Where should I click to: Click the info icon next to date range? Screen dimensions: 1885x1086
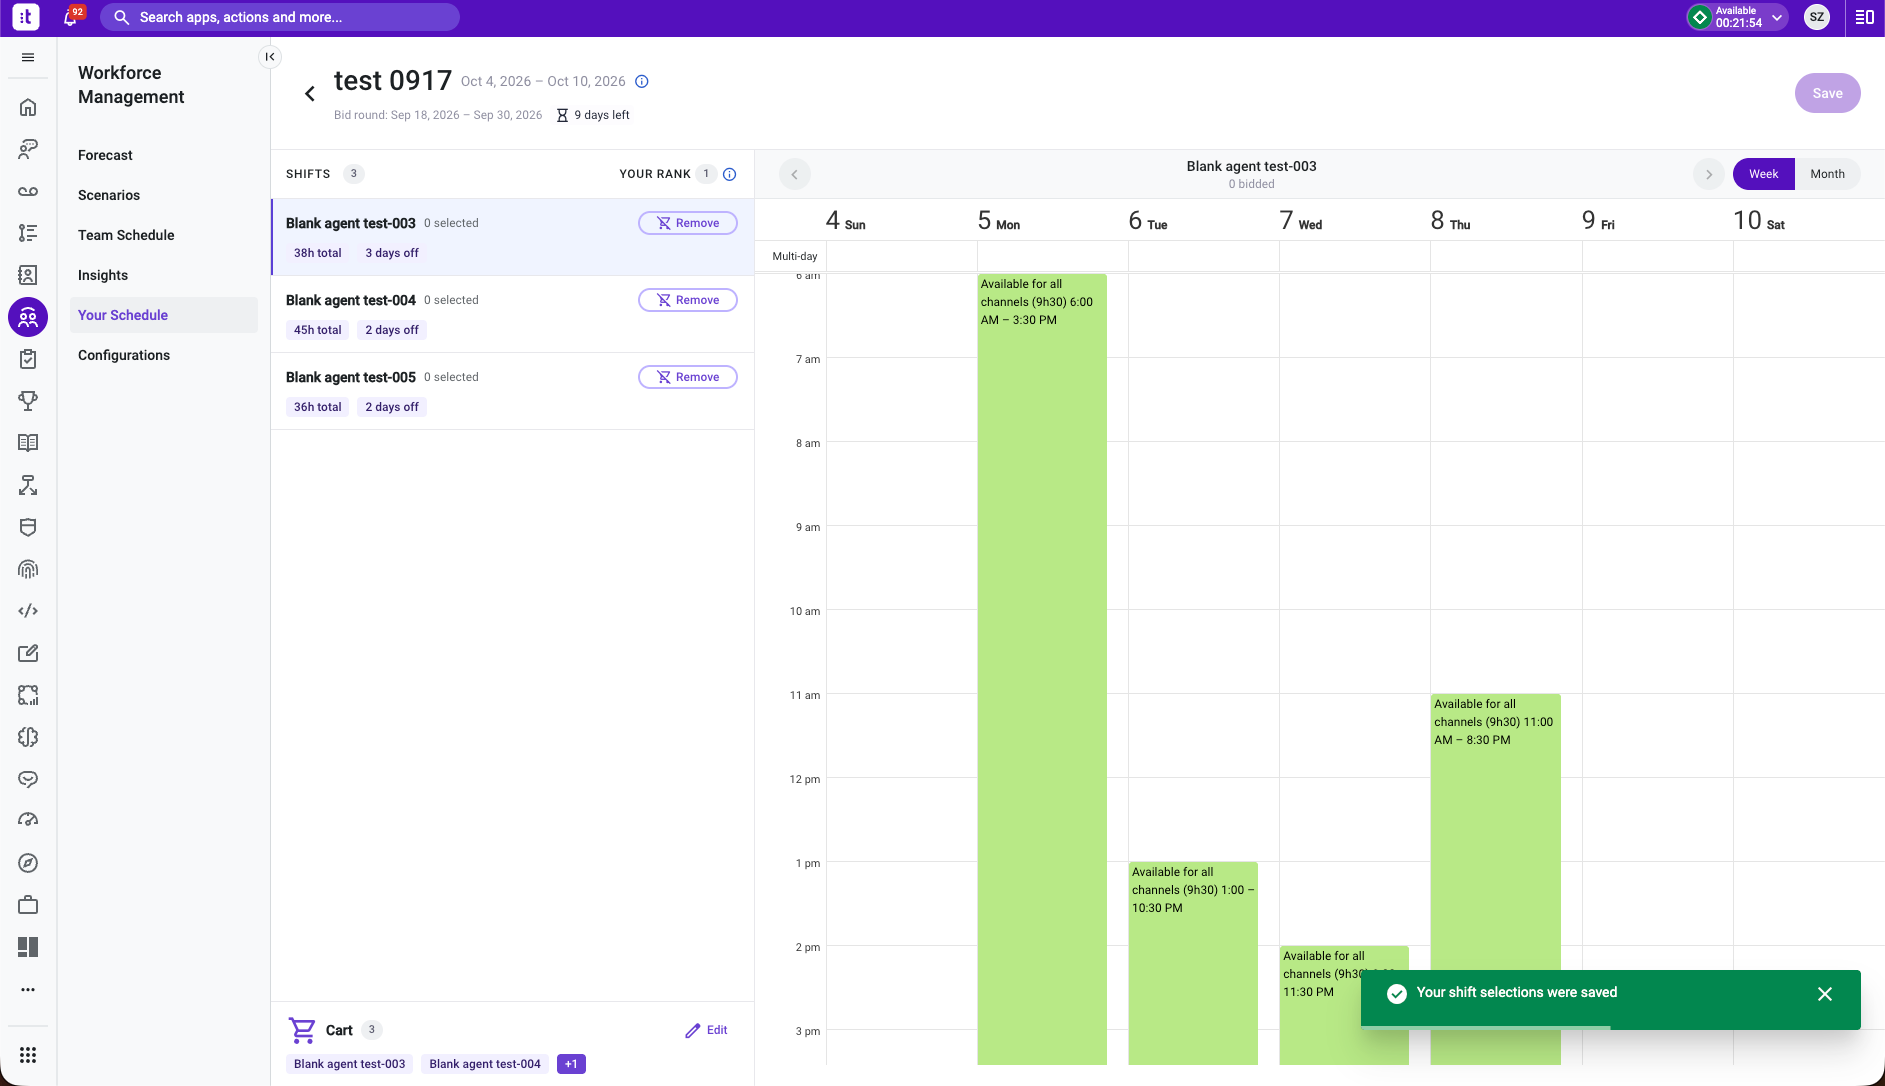tap(642, 82)
